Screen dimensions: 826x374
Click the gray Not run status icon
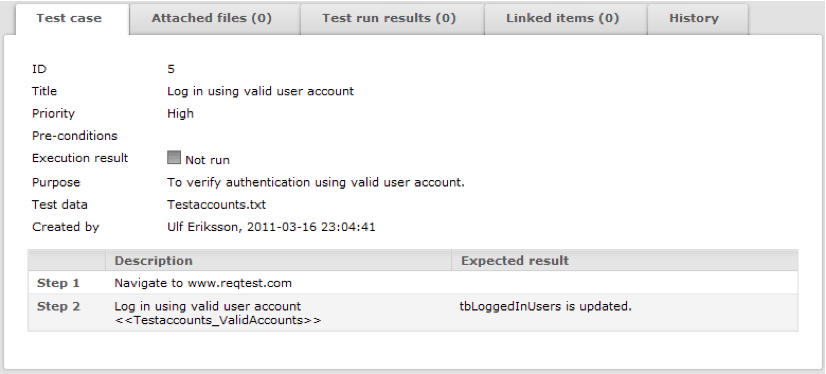tap(174, 158)
